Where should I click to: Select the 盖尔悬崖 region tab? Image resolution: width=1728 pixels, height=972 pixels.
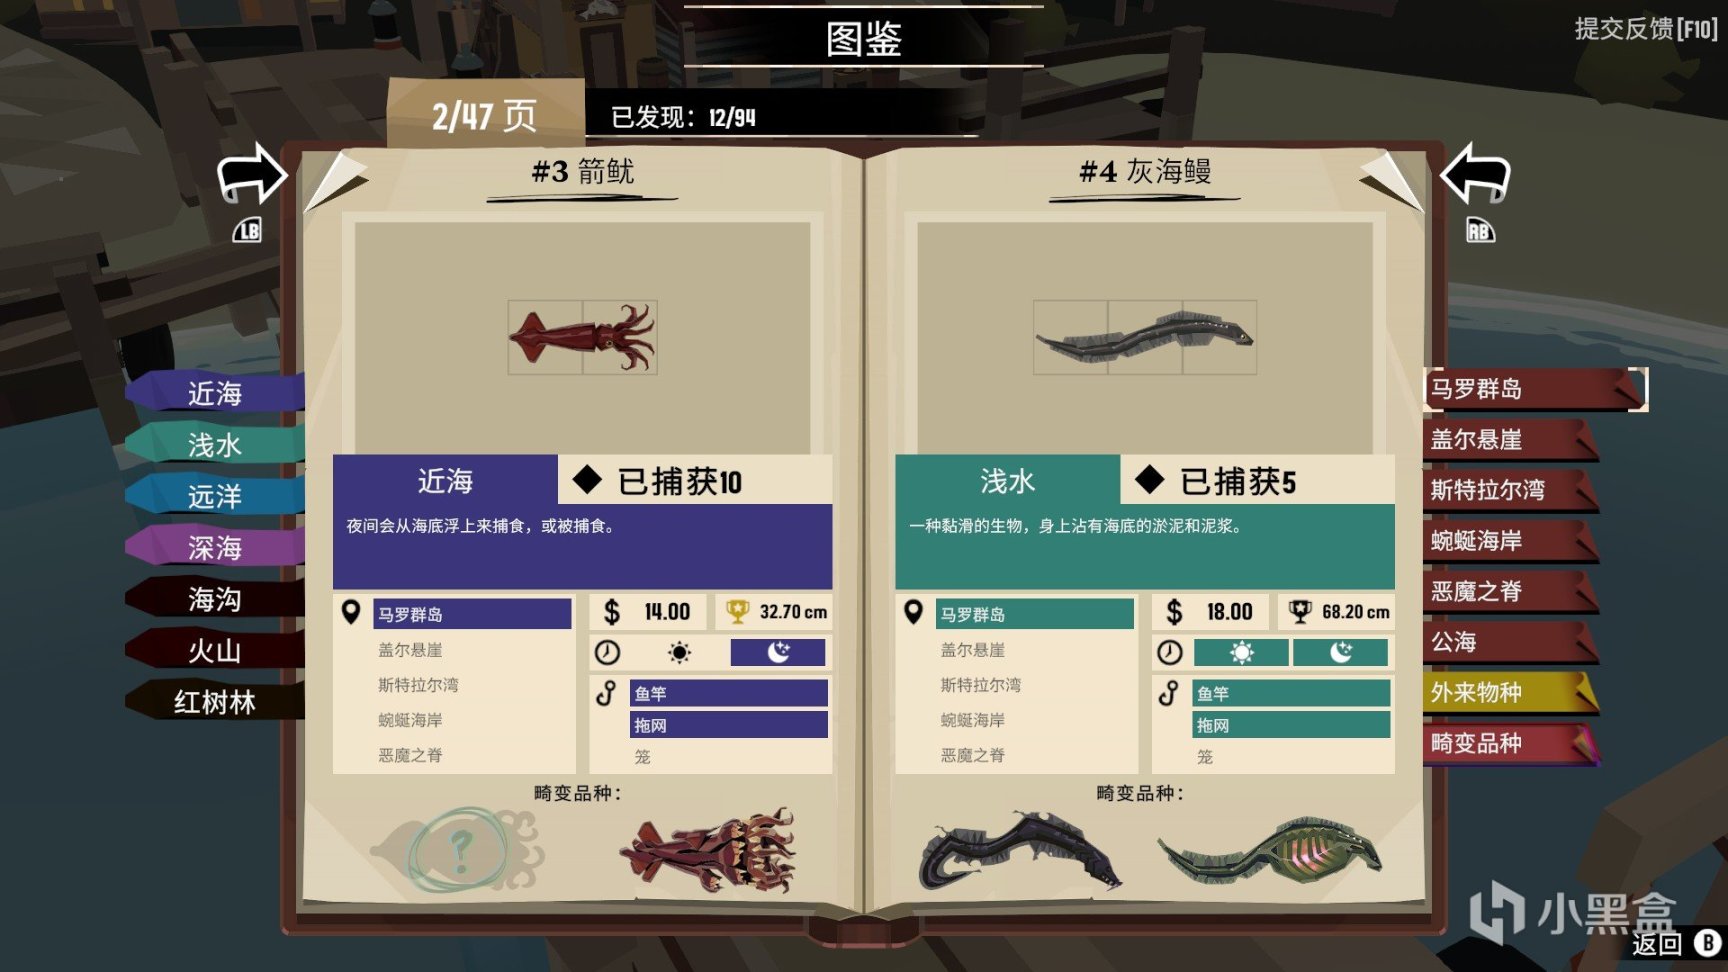[1510, 439]
